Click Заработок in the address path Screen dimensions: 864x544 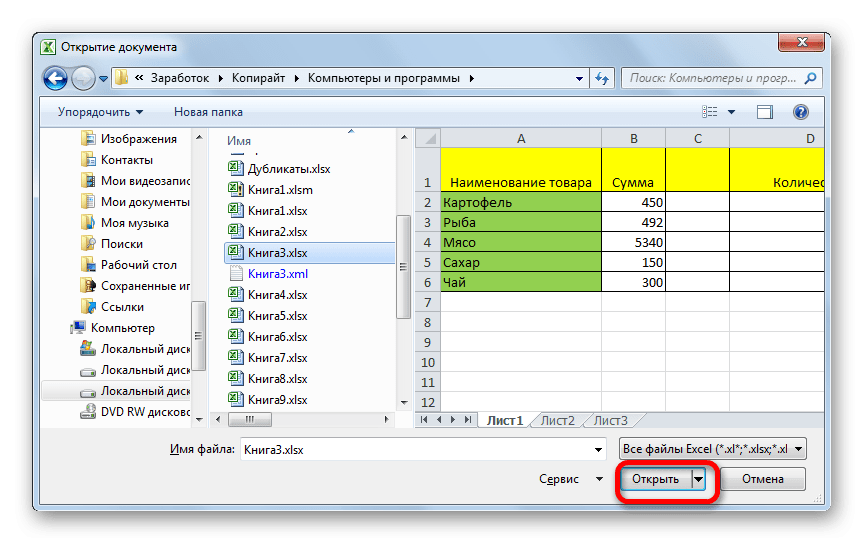pyautogui.click(x=180, y=78)
